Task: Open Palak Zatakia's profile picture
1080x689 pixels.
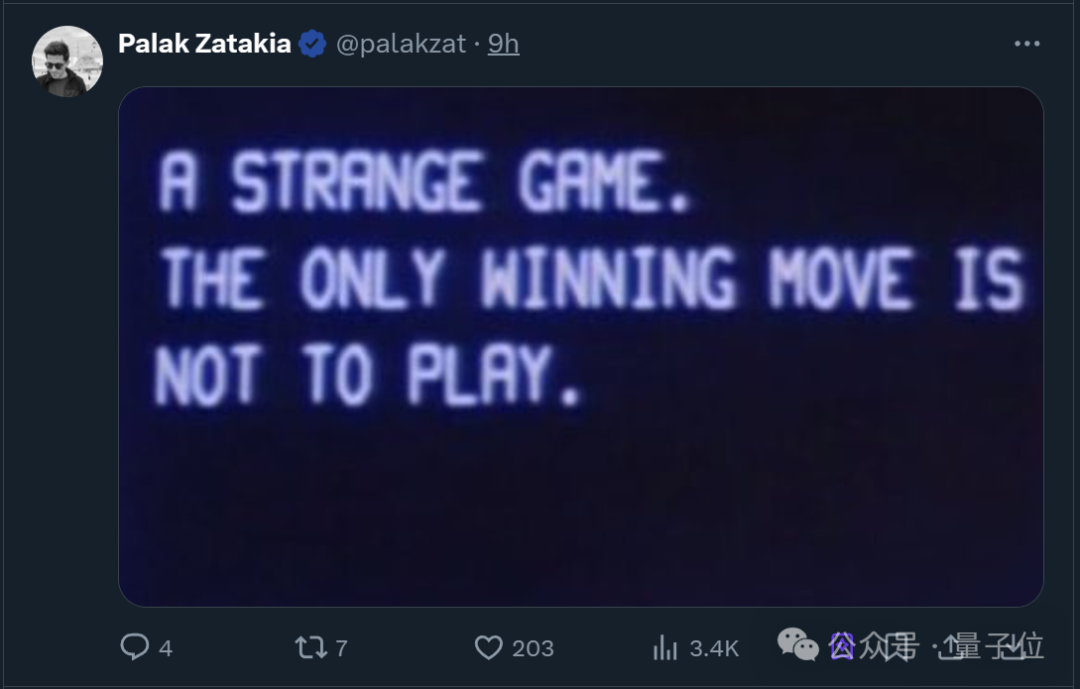Action: [67, 61]
